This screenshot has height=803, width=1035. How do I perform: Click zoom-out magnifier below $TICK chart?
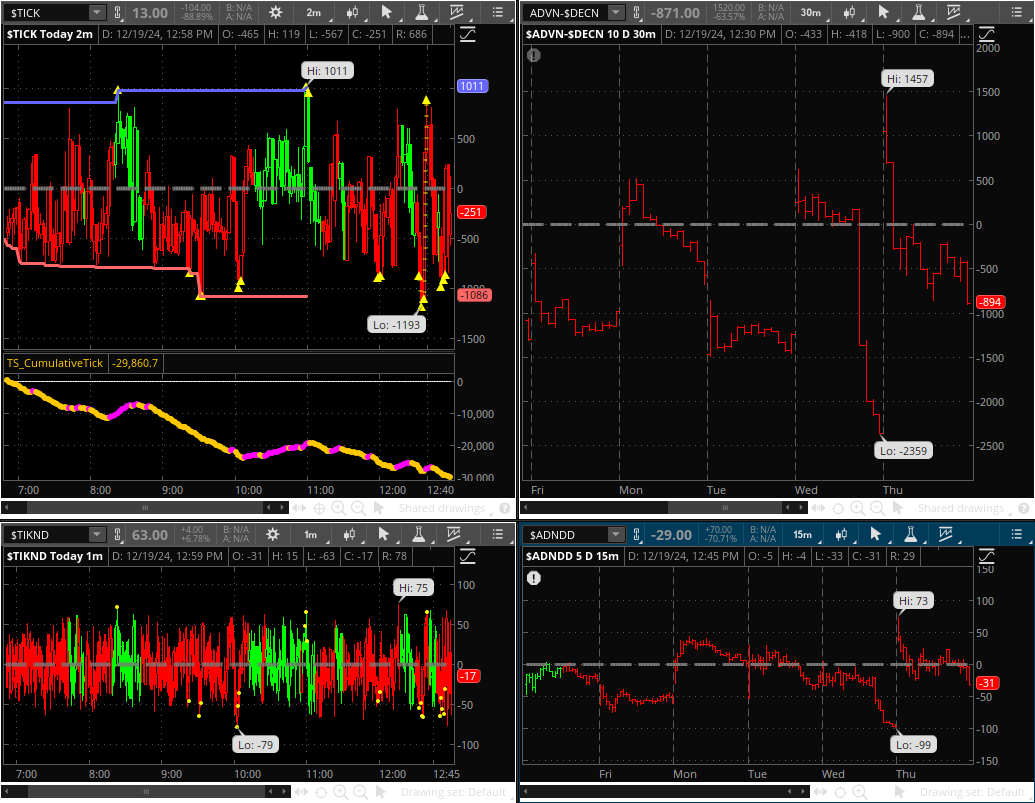pyautogui.click(x=358, y=508)
